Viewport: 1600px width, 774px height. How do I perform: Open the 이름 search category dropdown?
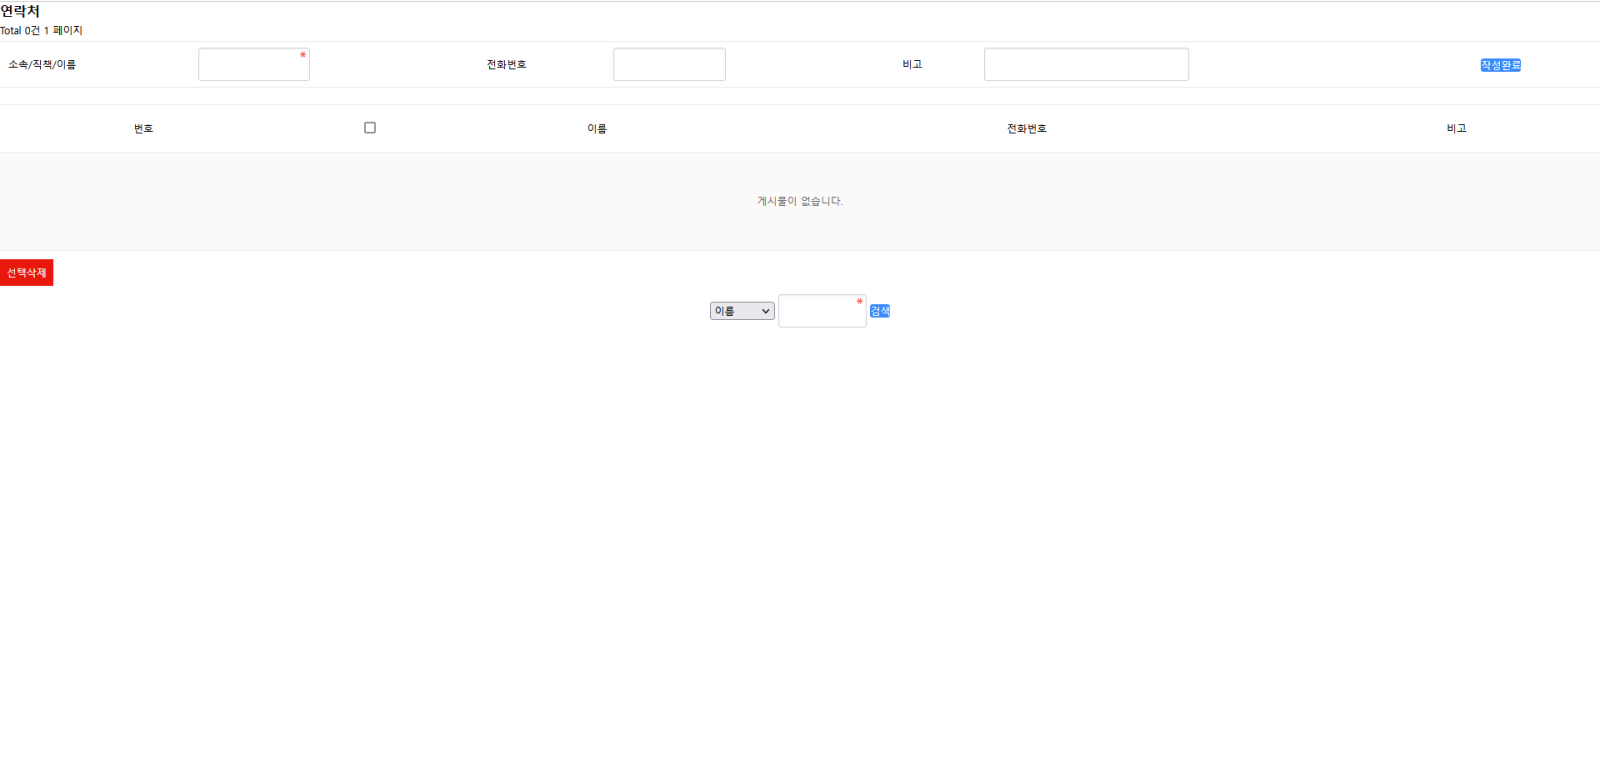click(742, 311)
